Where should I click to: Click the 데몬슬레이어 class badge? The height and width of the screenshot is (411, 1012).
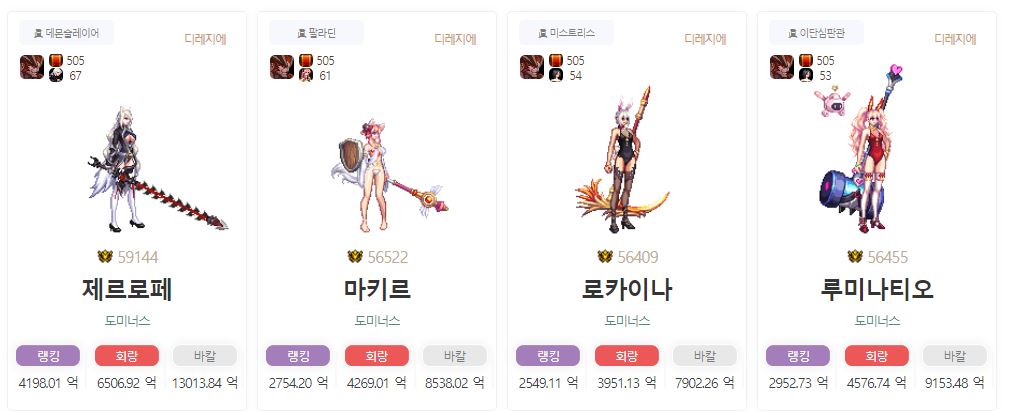pos(66,33)
